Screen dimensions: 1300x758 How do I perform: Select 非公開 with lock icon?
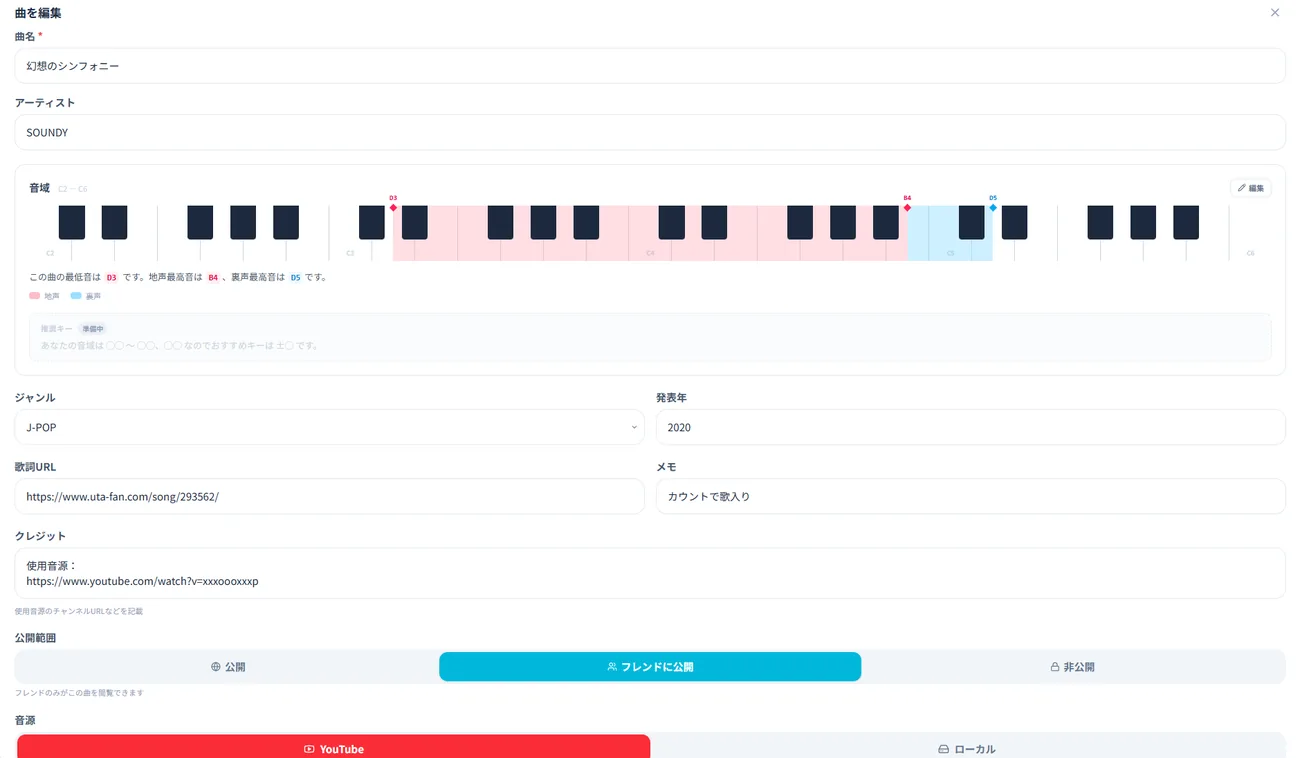[1072, 667]
